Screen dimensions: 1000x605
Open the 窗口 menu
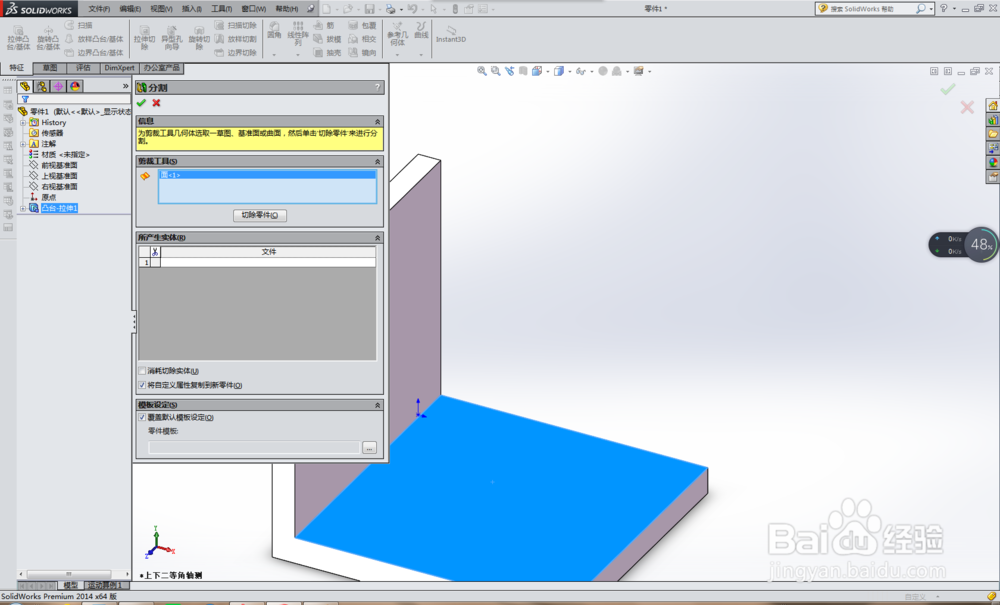click(x=254, y=9)
